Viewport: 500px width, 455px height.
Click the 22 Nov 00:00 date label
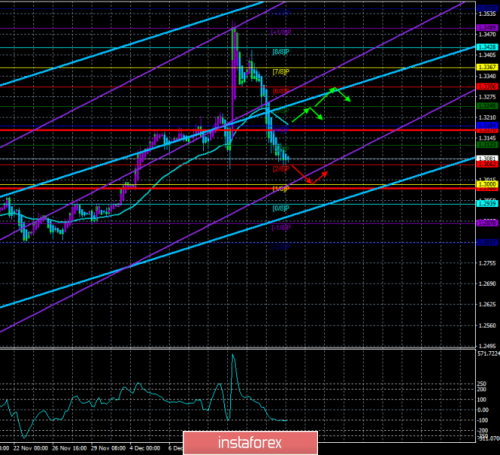(31, 448)
